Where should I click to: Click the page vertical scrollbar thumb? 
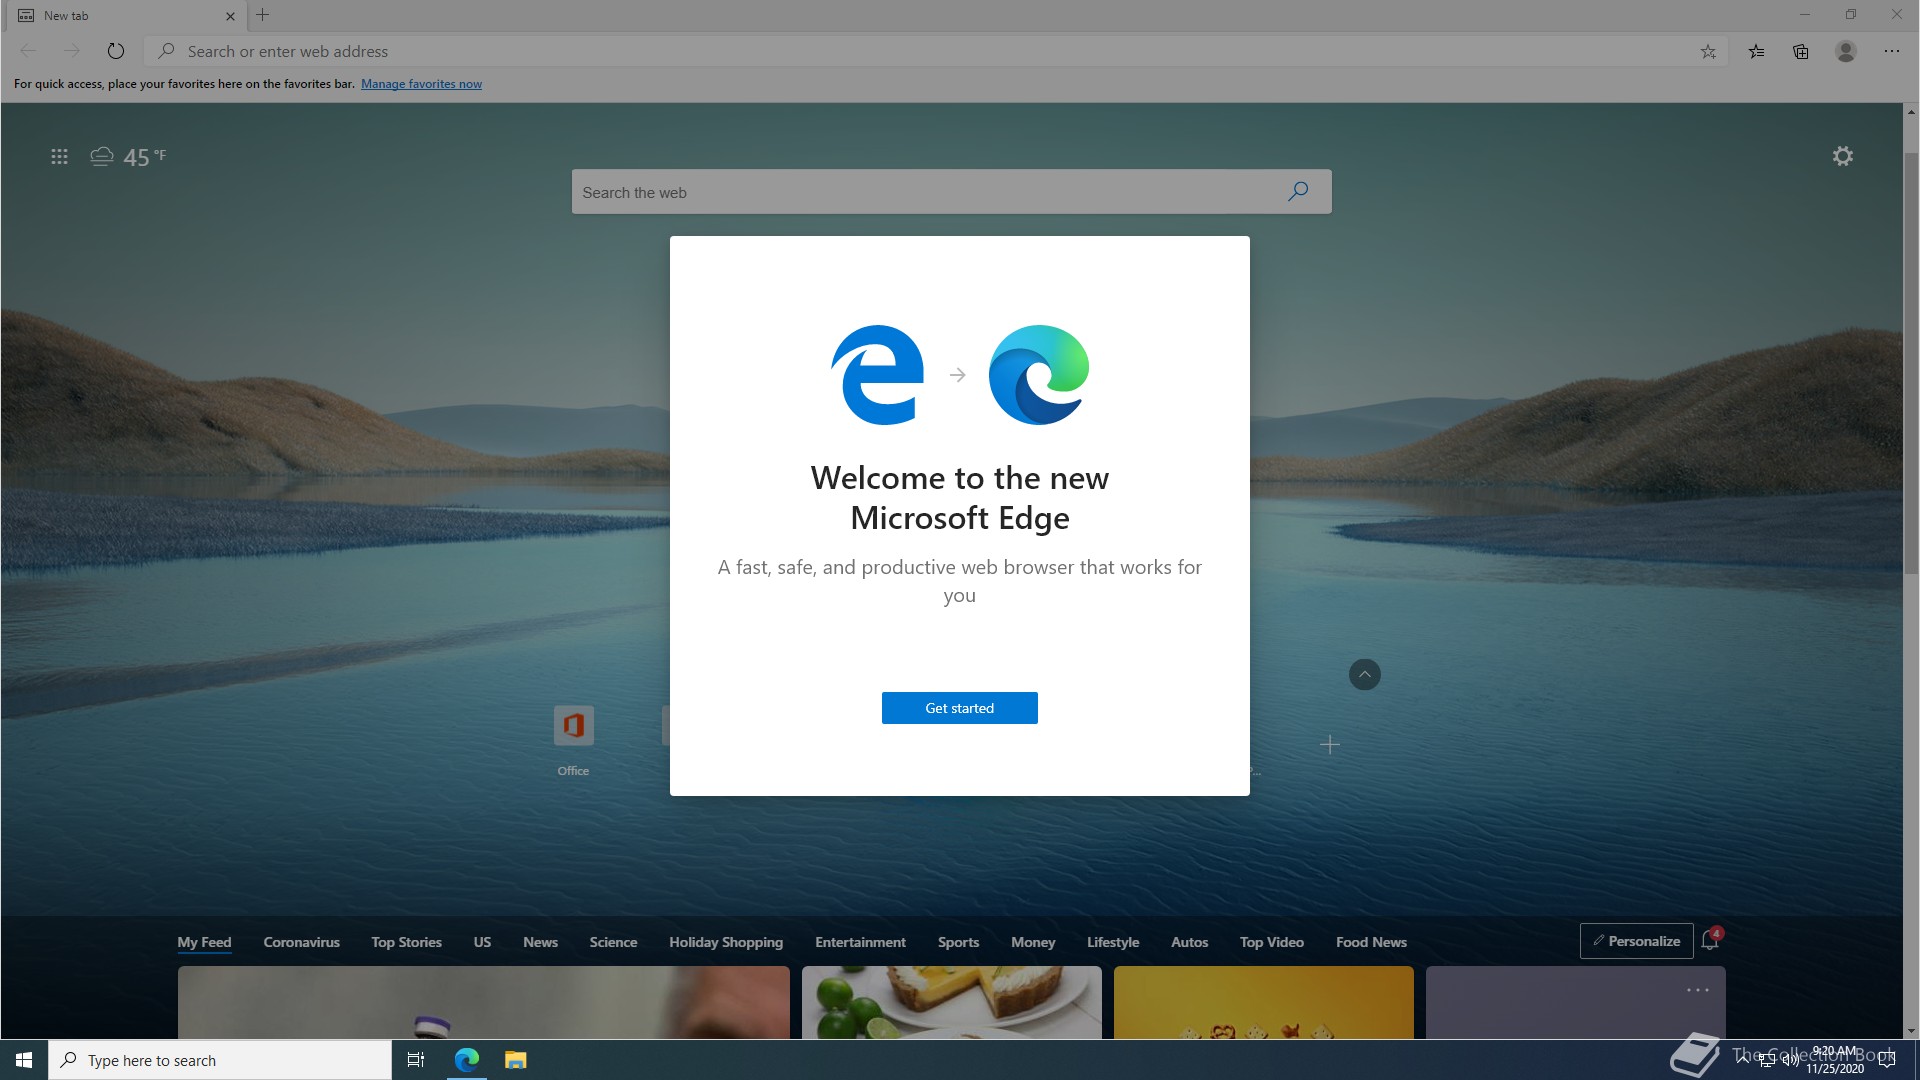pos(1911,362)
